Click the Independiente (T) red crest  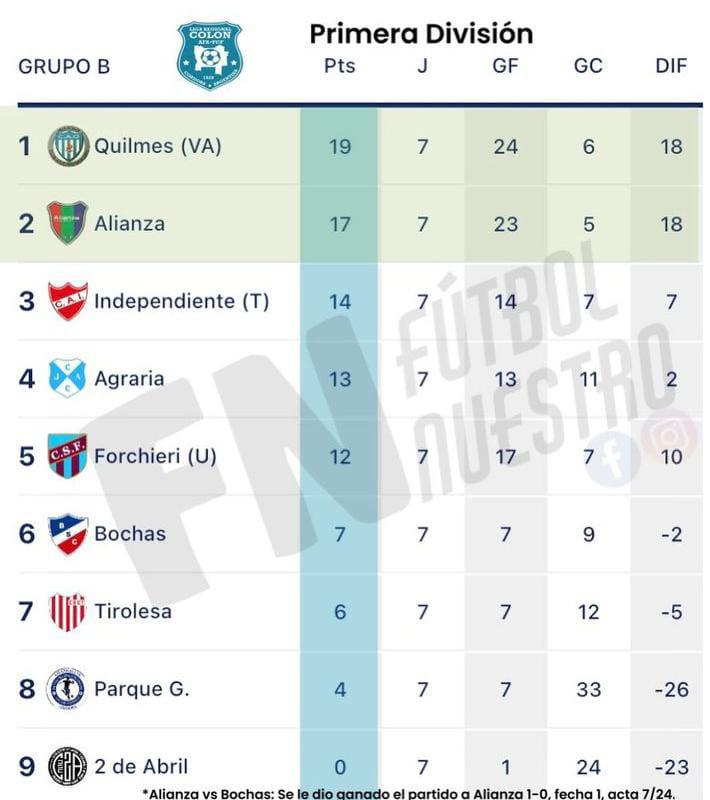(x=68, y=301)
